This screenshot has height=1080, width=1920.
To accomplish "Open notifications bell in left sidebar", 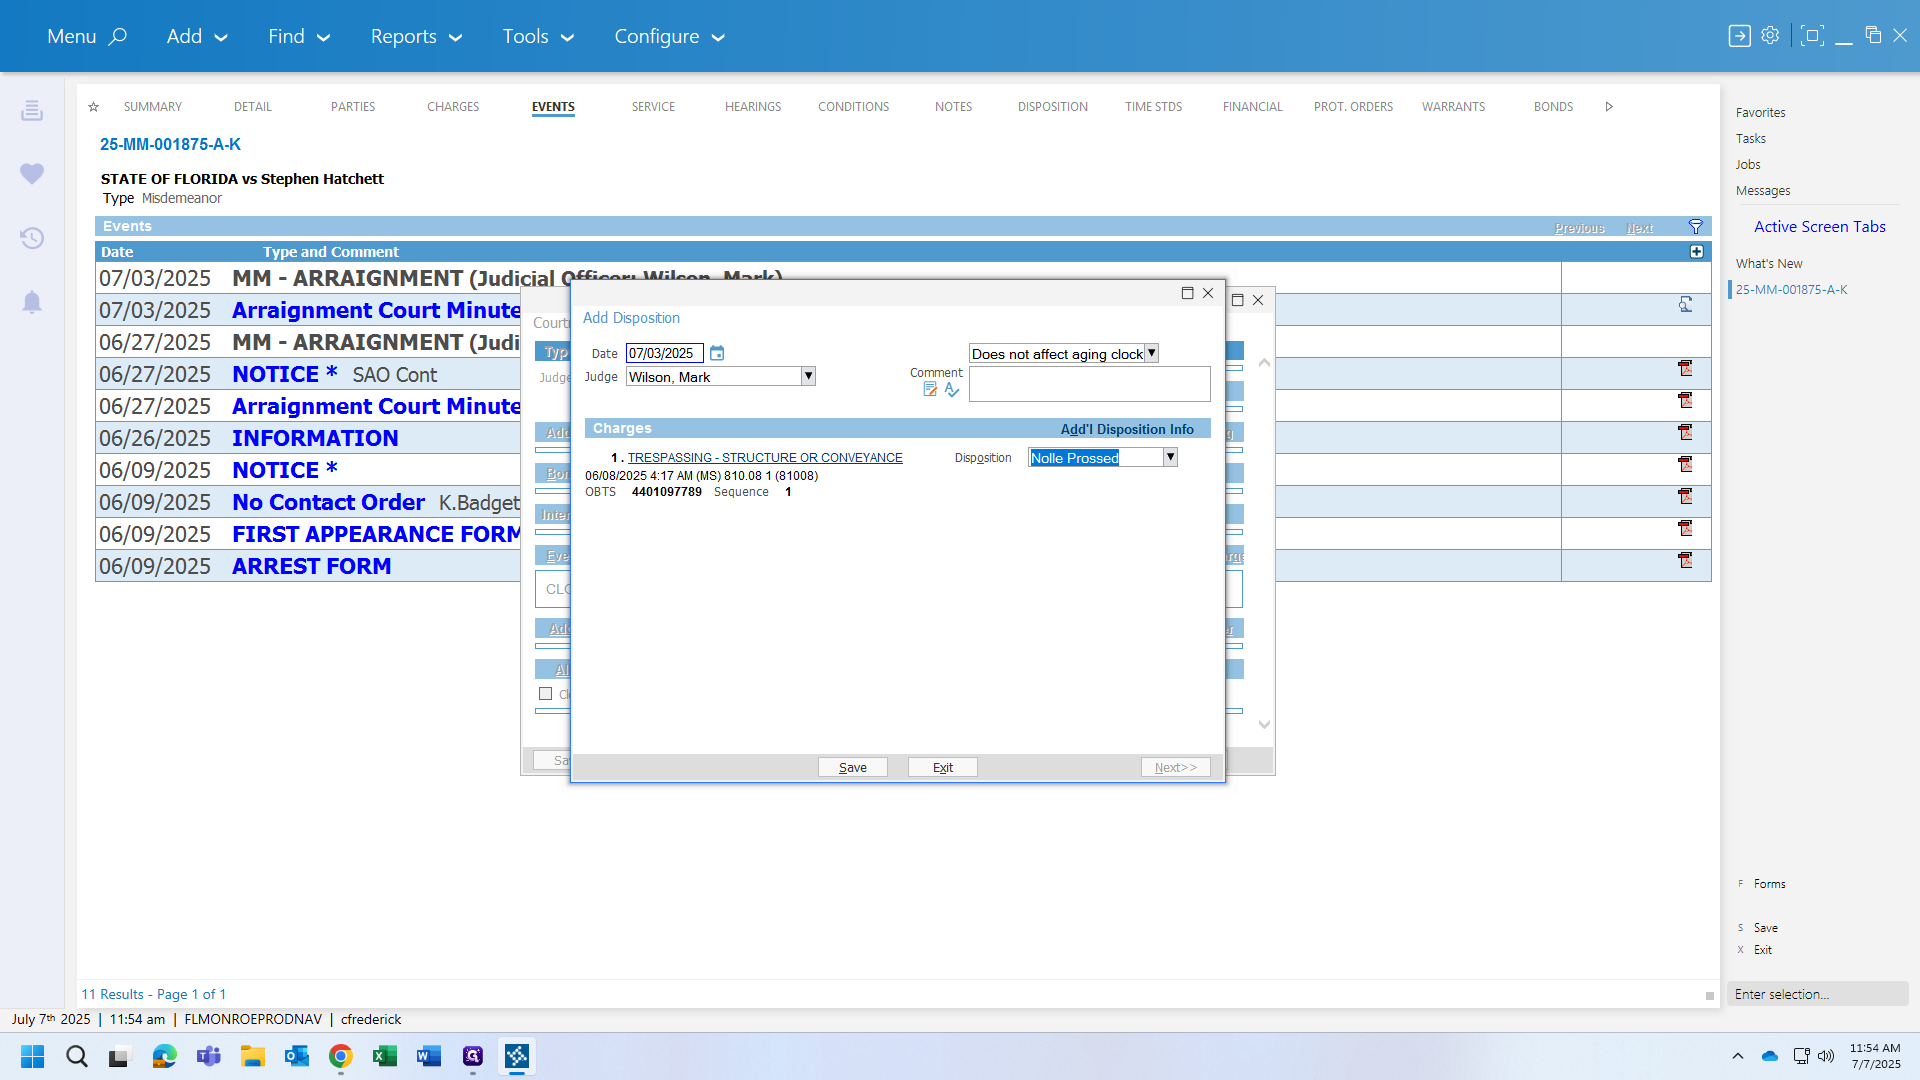I will point(32,302).
